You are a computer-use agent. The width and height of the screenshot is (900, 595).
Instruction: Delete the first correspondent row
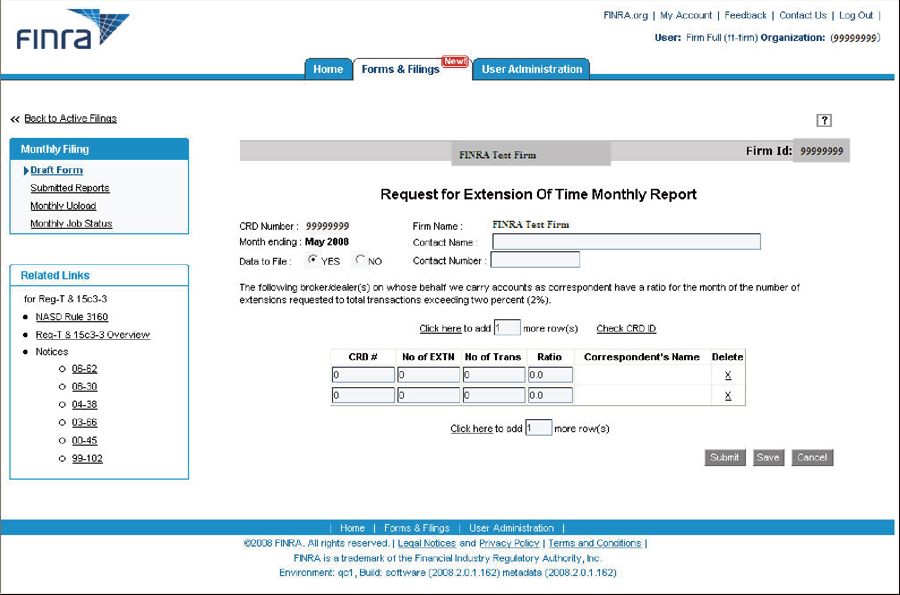pos(727,375)
